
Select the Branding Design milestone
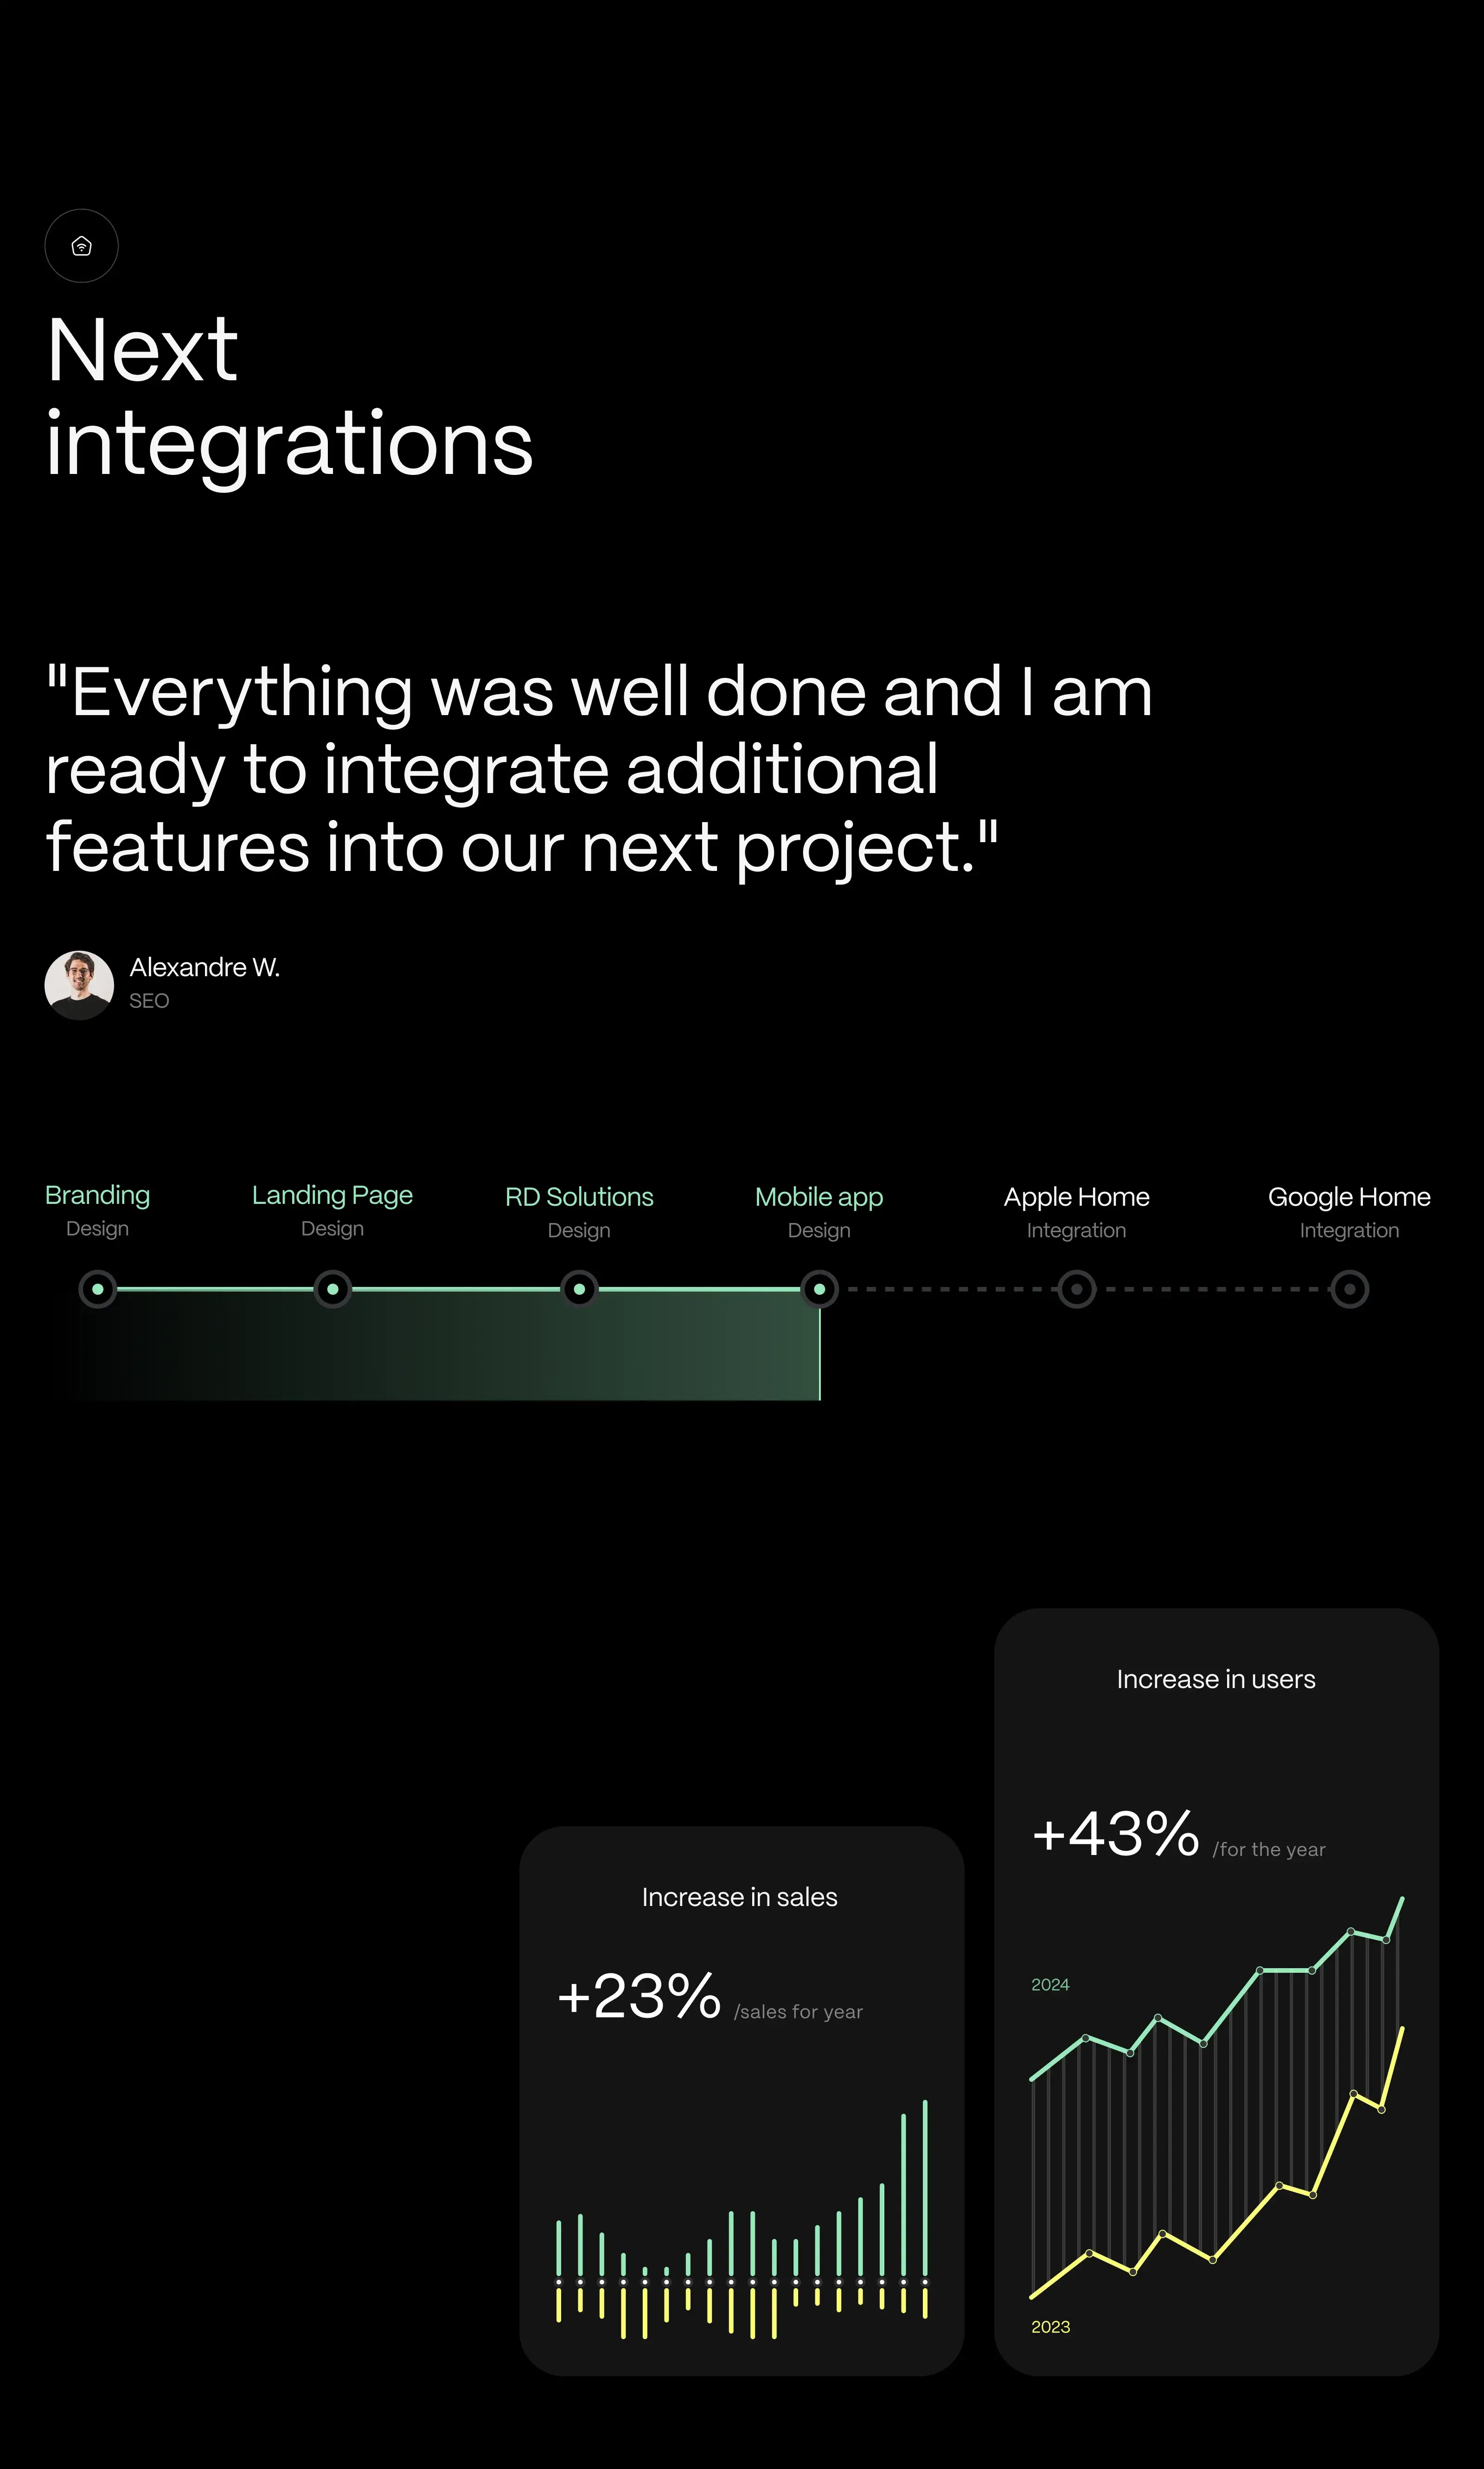click(97, 1289)
